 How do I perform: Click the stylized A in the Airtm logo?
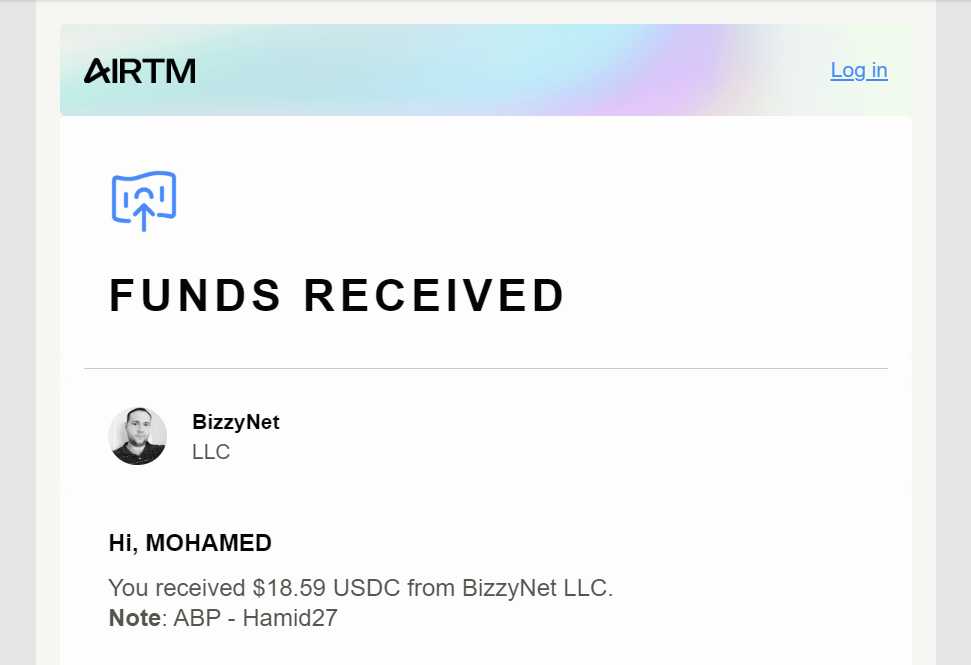click(x=98, y=71)
